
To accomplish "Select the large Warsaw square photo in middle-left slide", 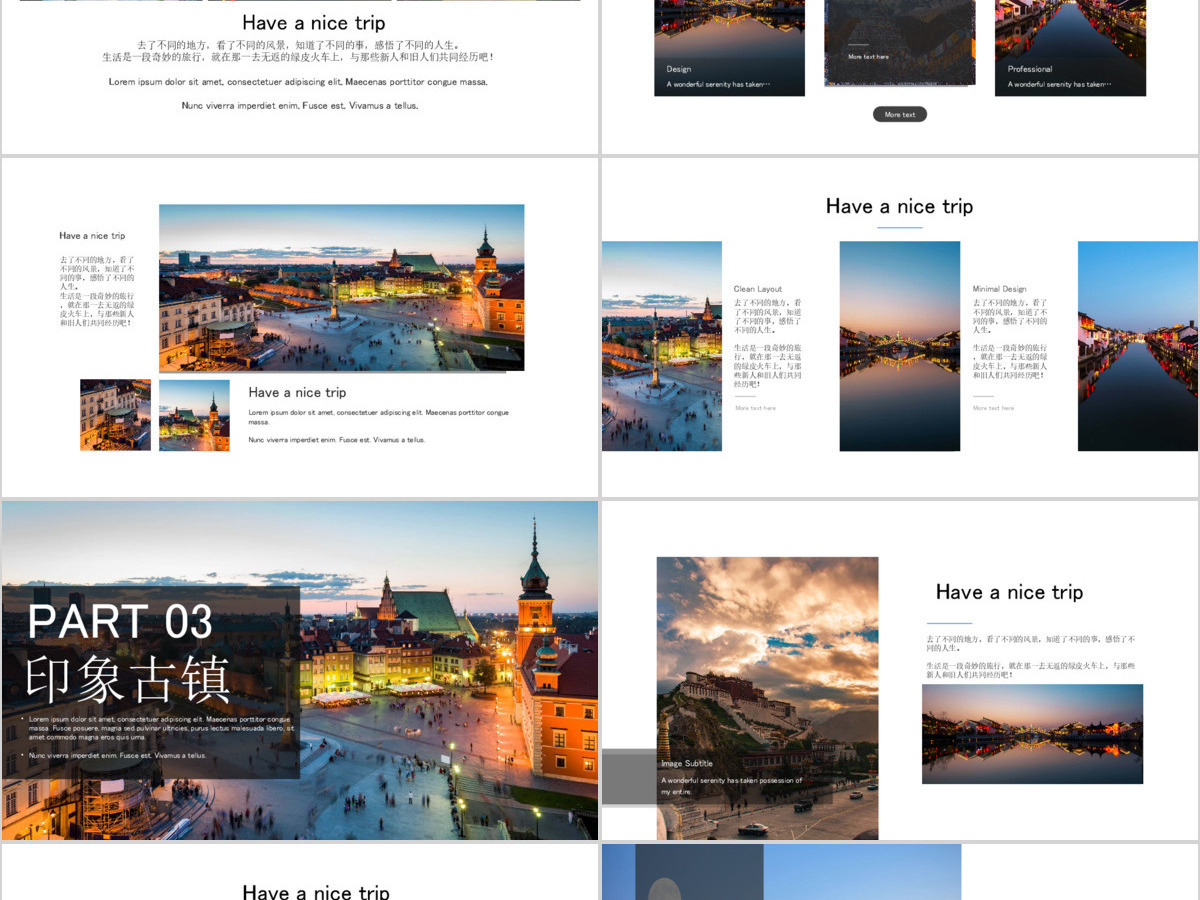I will click(341, 288).
